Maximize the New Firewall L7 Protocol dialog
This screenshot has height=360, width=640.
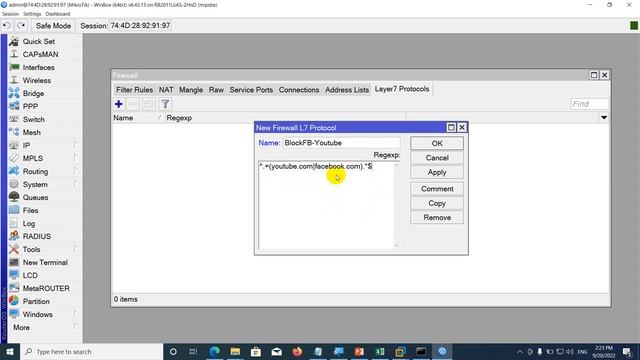[451, 127]
